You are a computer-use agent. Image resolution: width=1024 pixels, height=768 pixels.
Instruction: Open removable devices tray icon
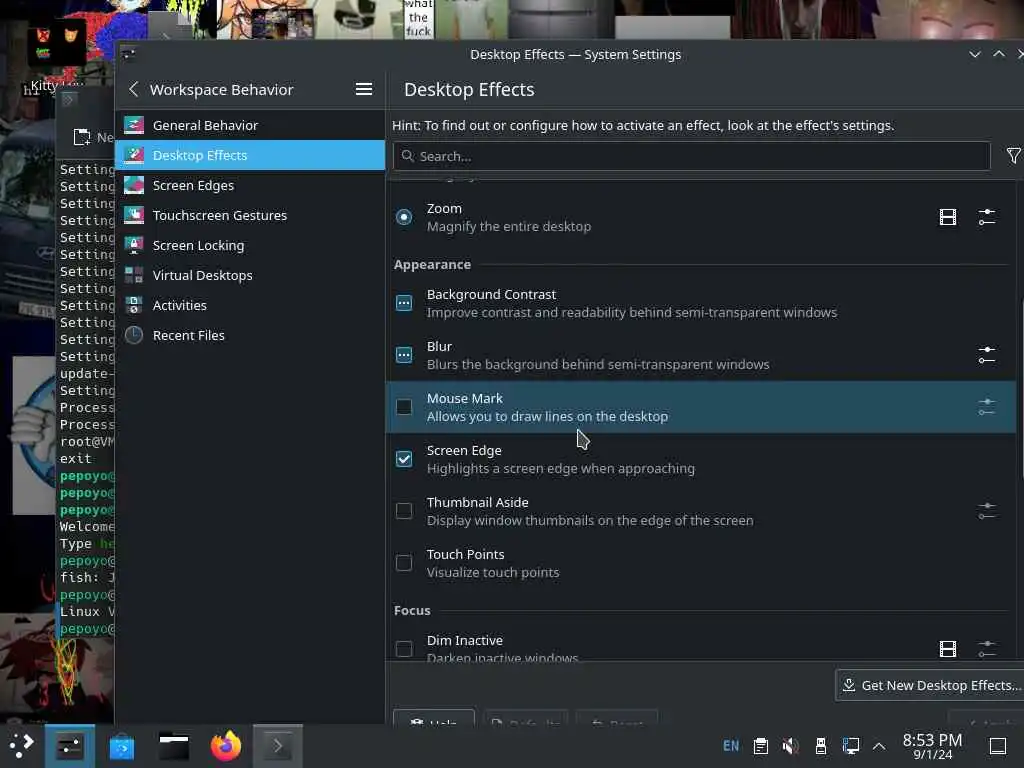tap(821, 746)
